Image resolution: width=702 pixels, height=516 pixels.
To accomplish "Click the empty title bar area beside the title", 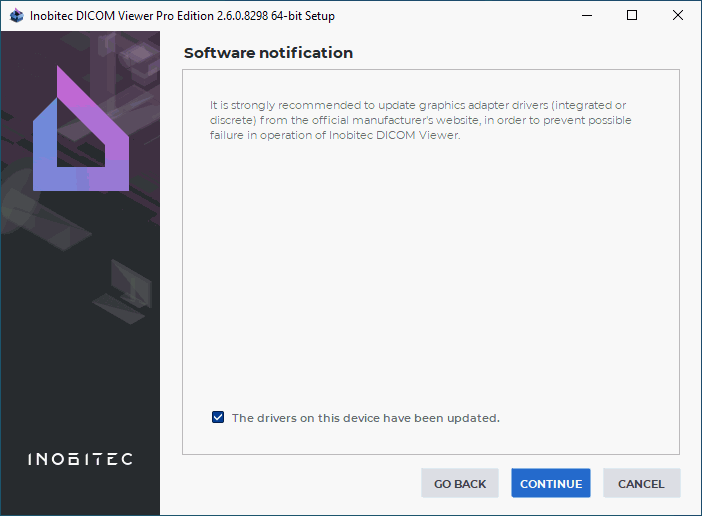I will click(450, 16).
